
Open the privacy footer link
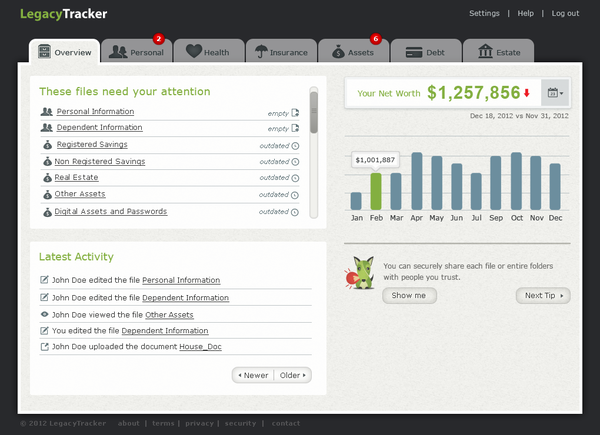pos(199,423)
